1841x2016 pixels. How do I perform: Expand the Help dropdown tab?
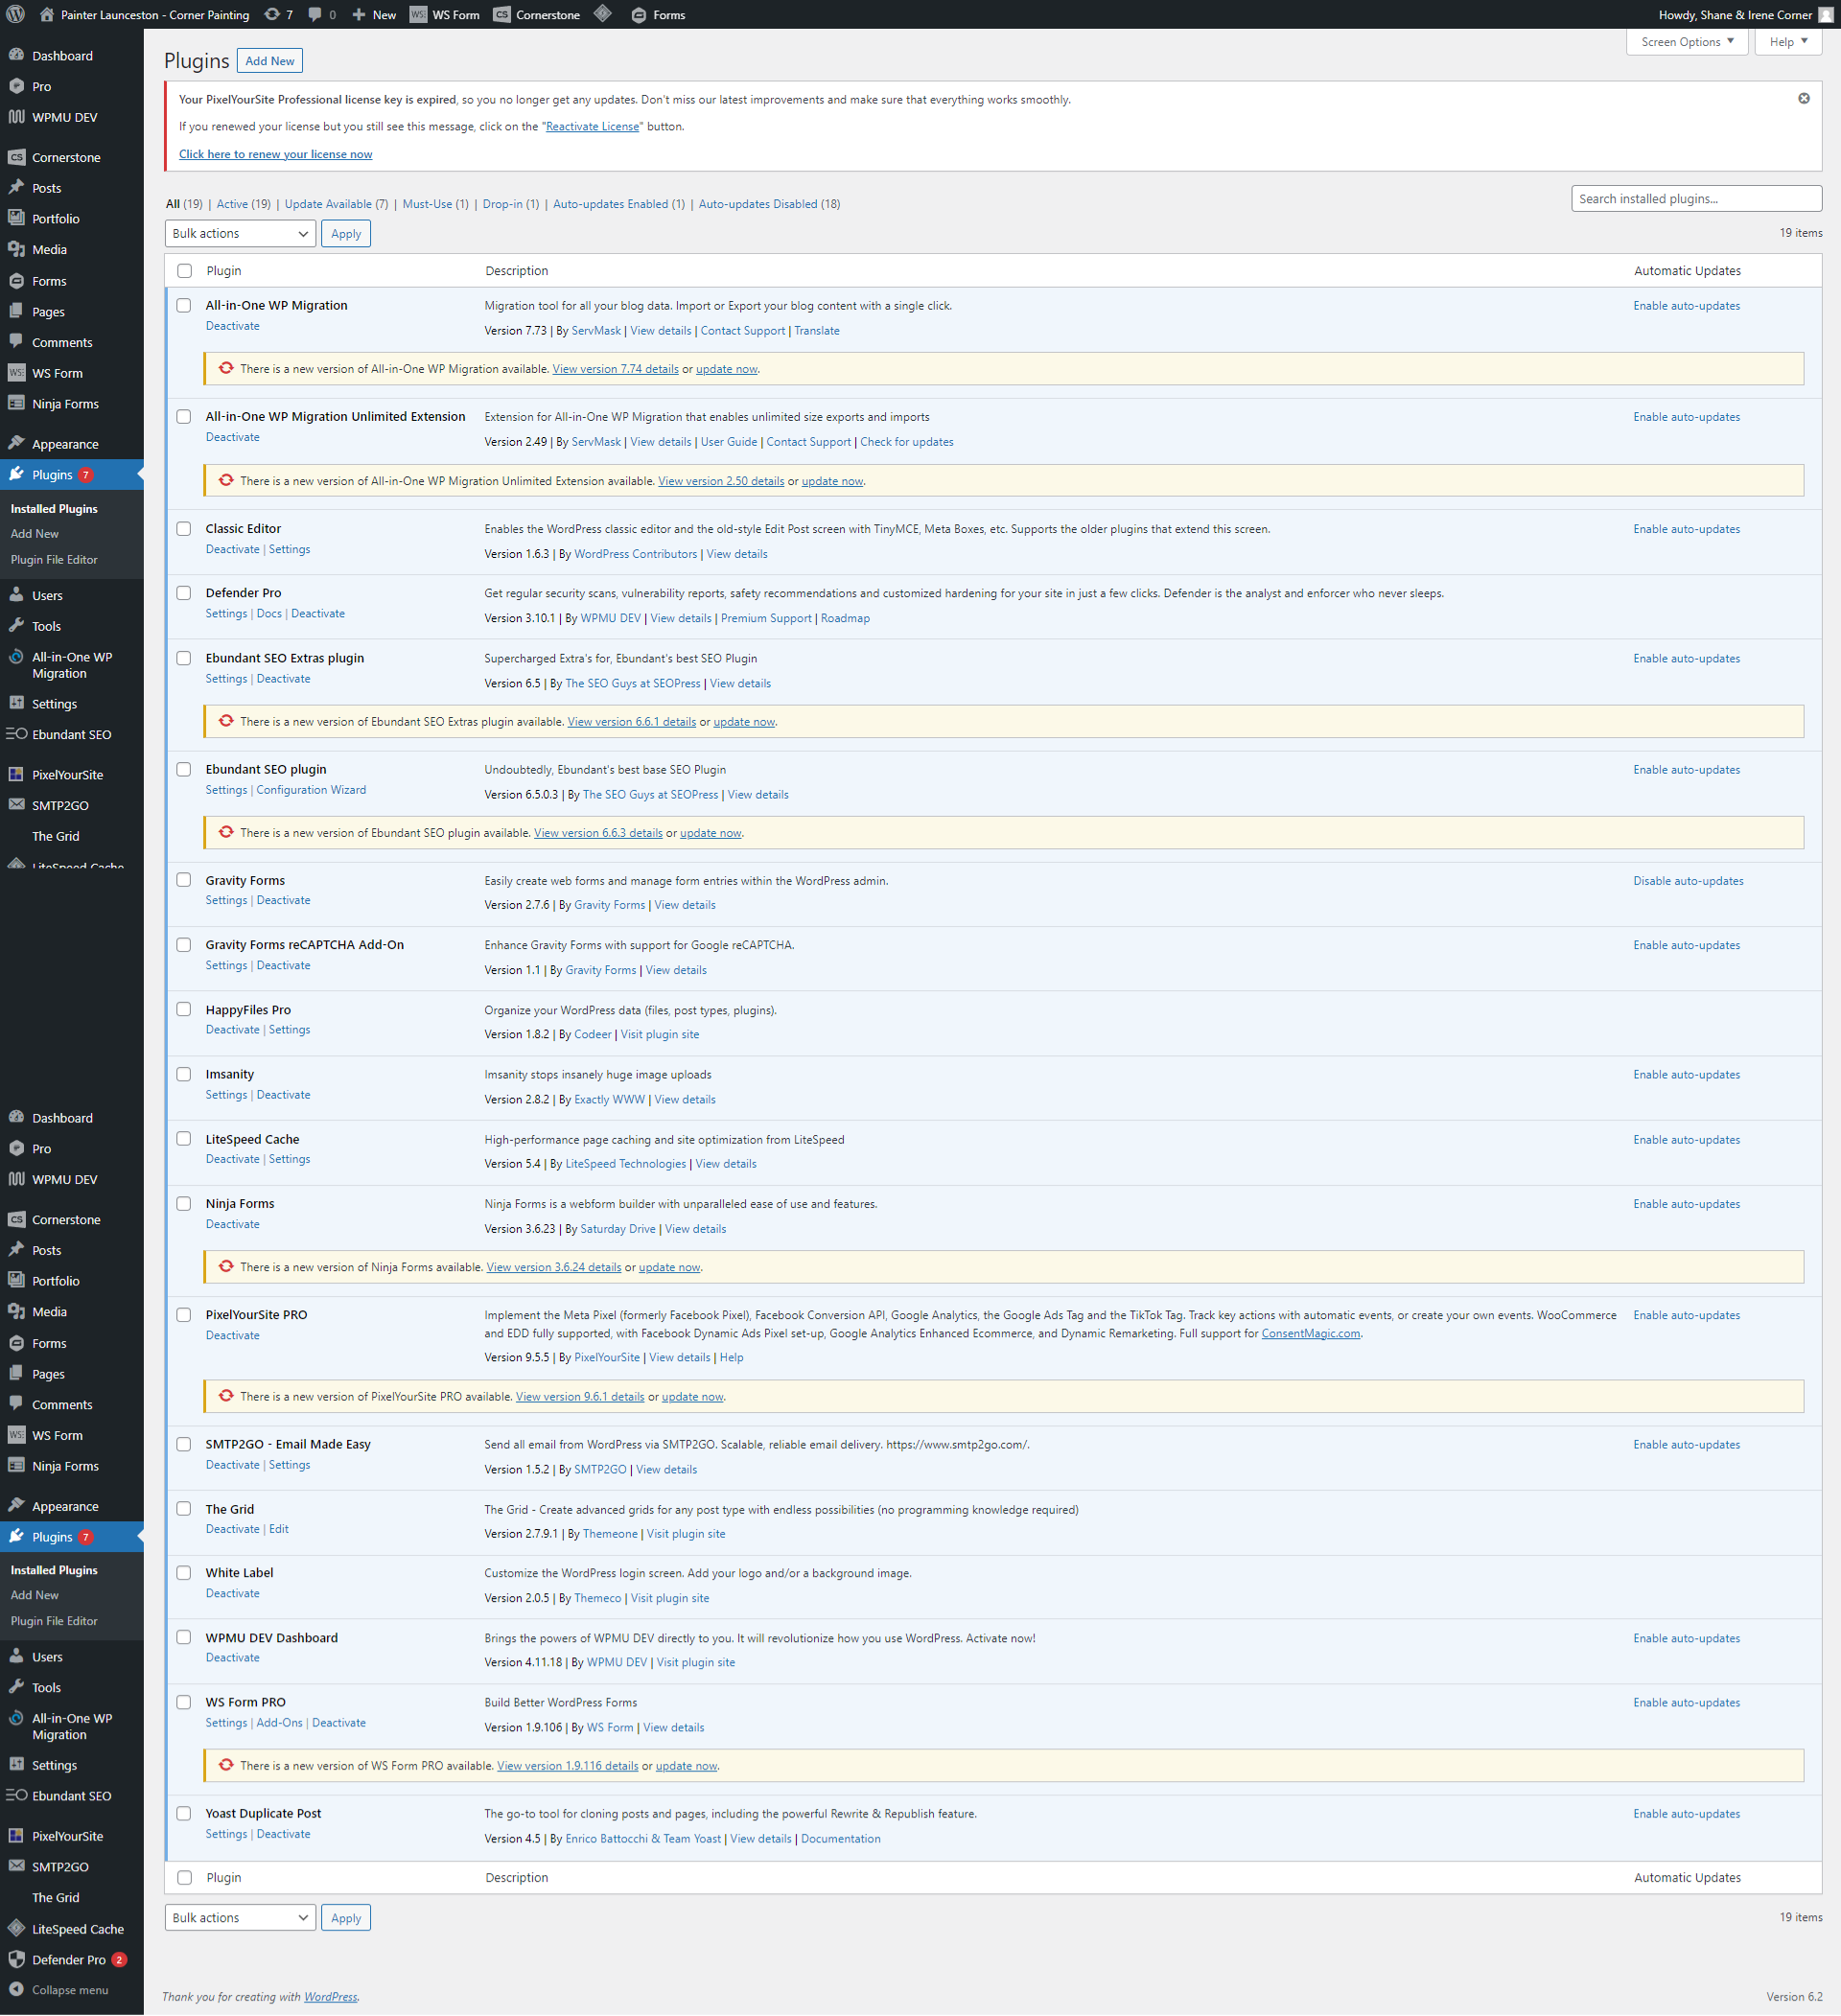[1787, 42]
